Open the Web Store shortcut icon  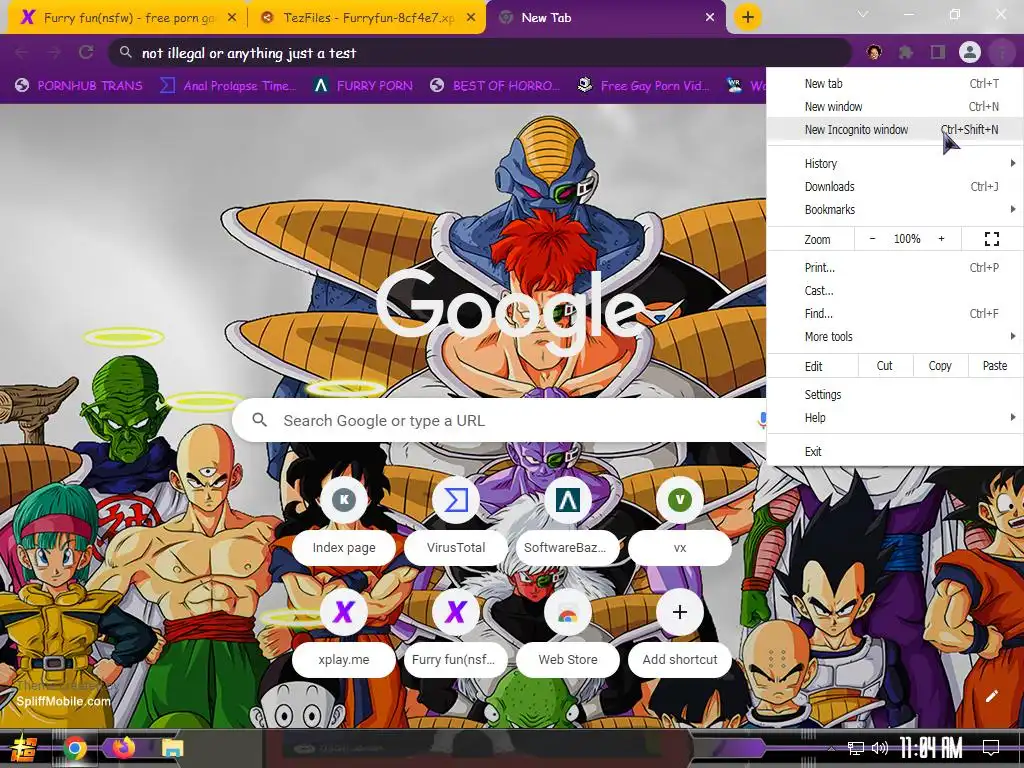click(x=568, y=612)
